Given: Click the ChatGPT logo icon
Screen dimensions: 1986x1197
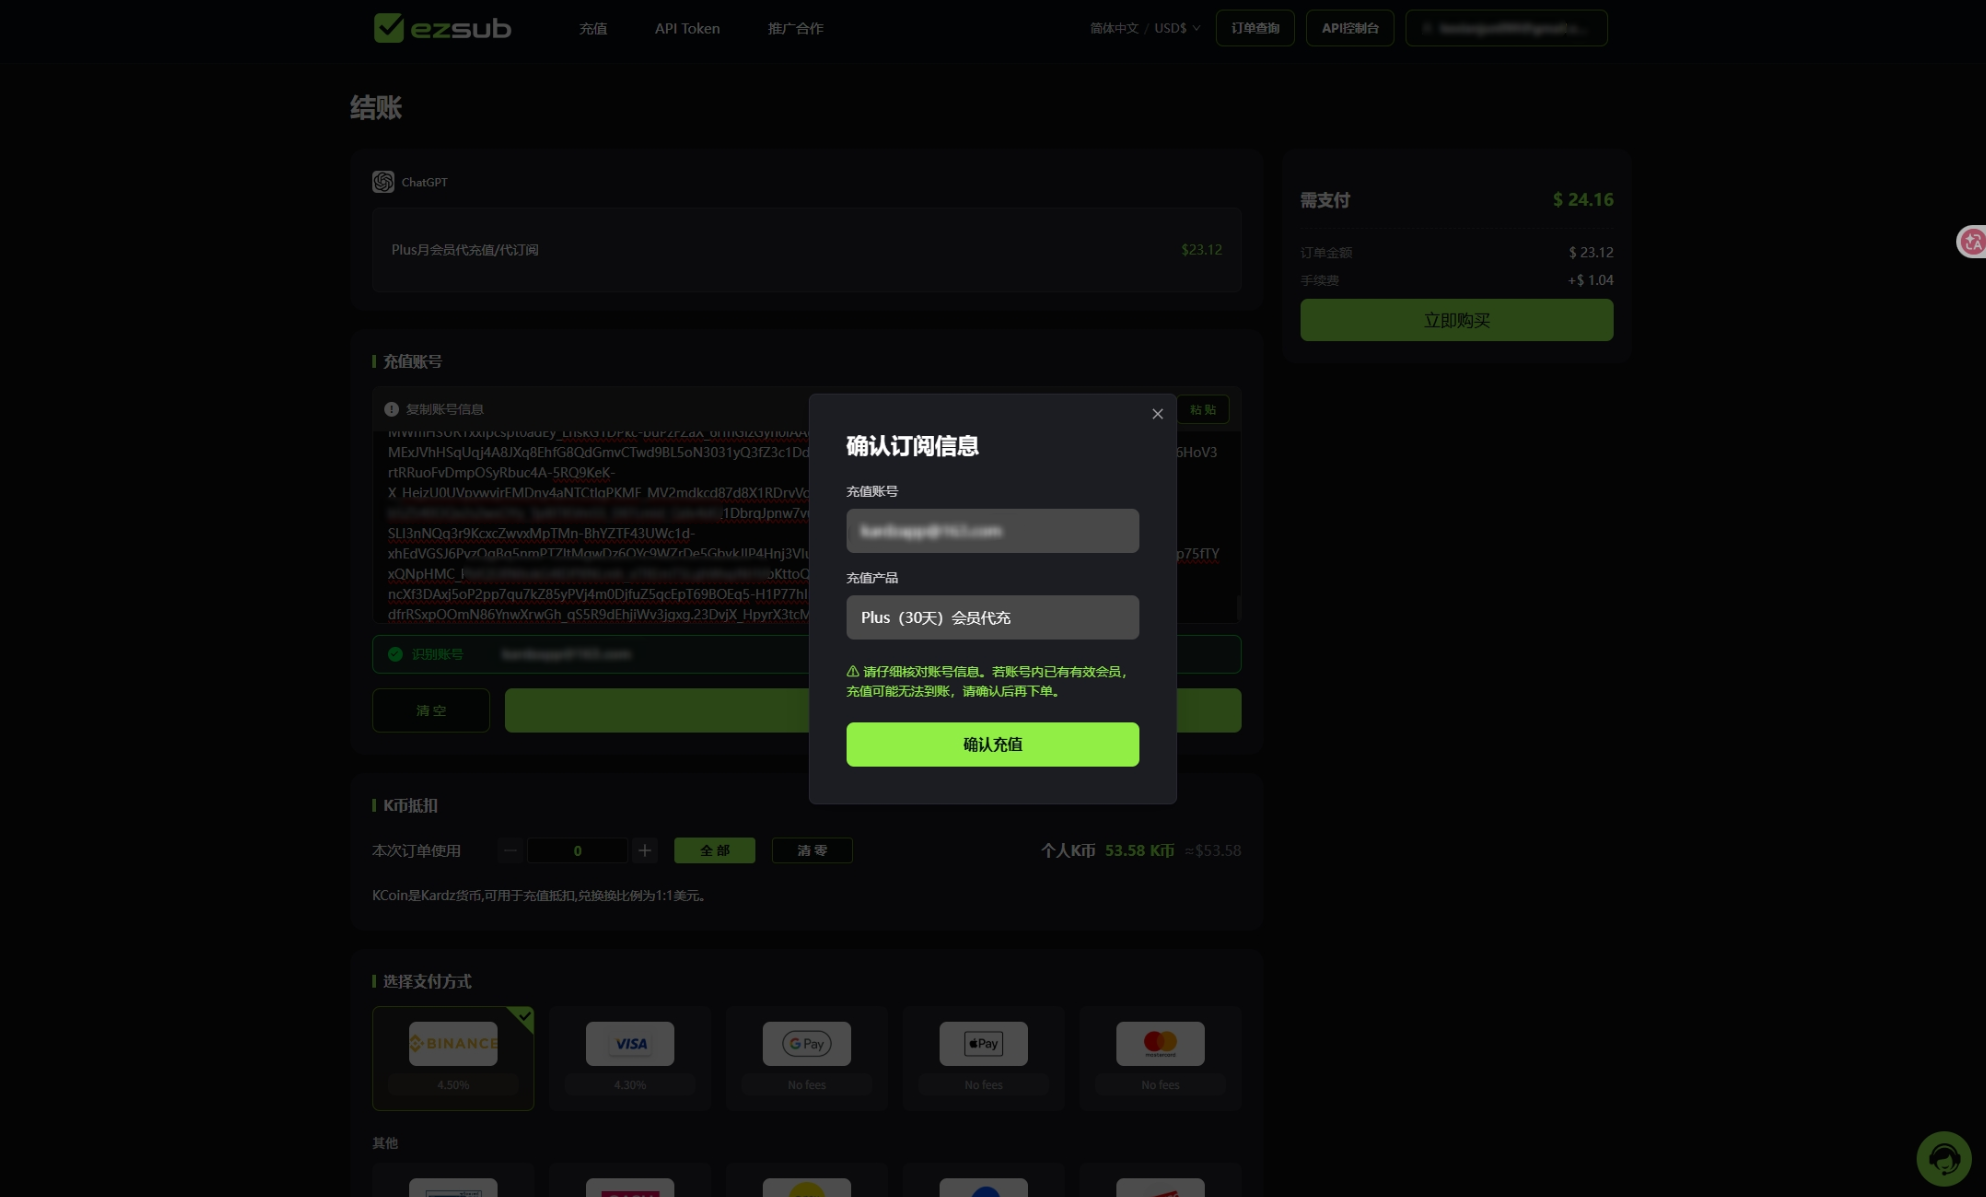Looking at the screenshot, I should click(x=383, y=182).
